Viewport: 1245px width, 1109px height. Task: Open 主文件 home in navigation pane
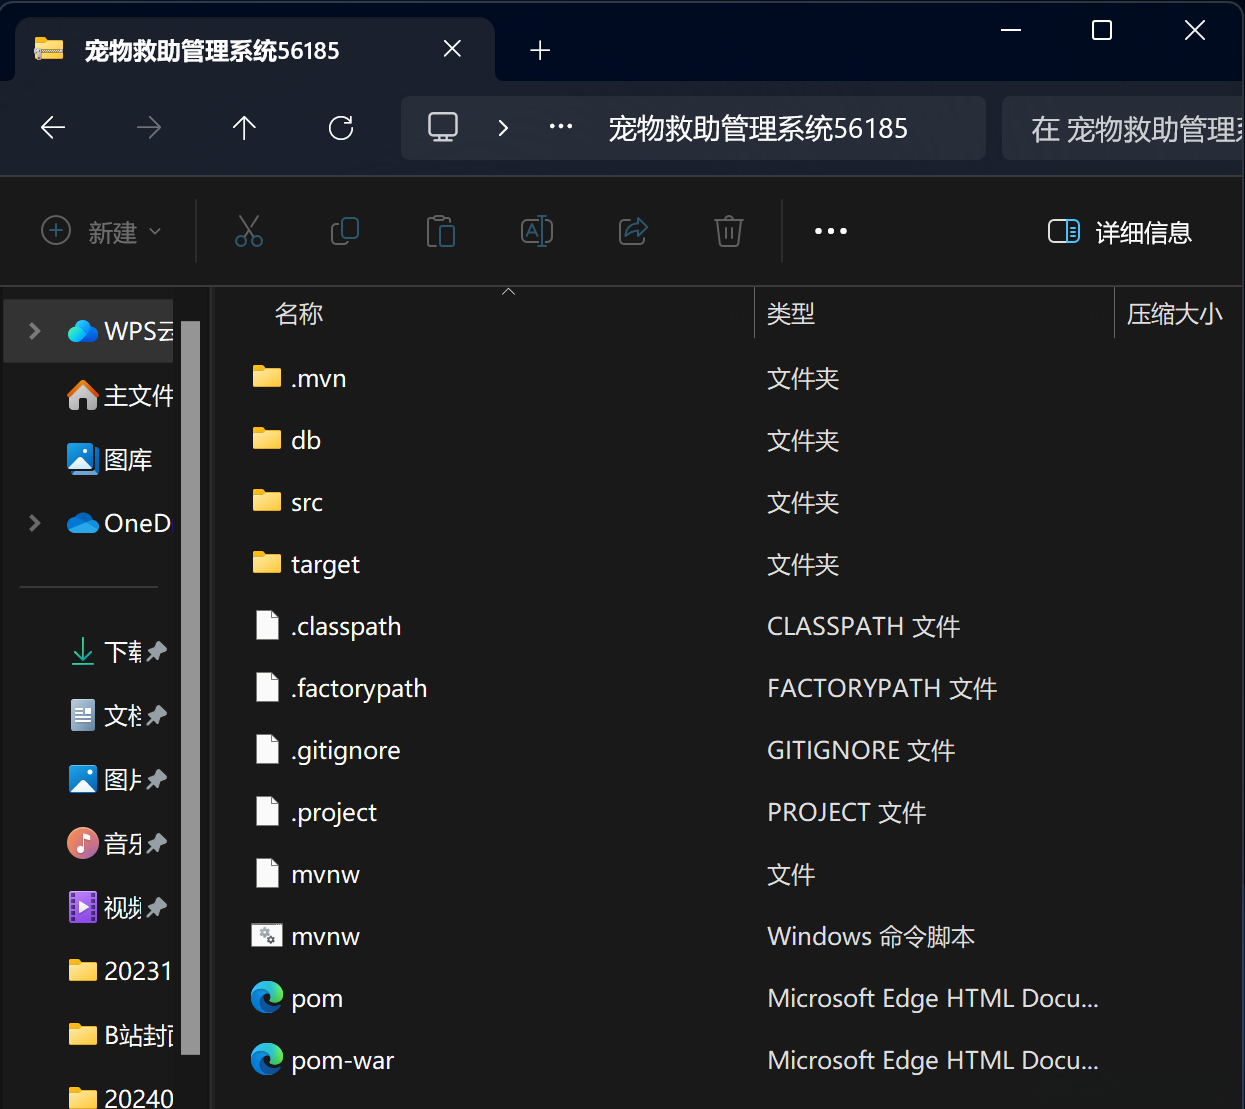[120, 395]
